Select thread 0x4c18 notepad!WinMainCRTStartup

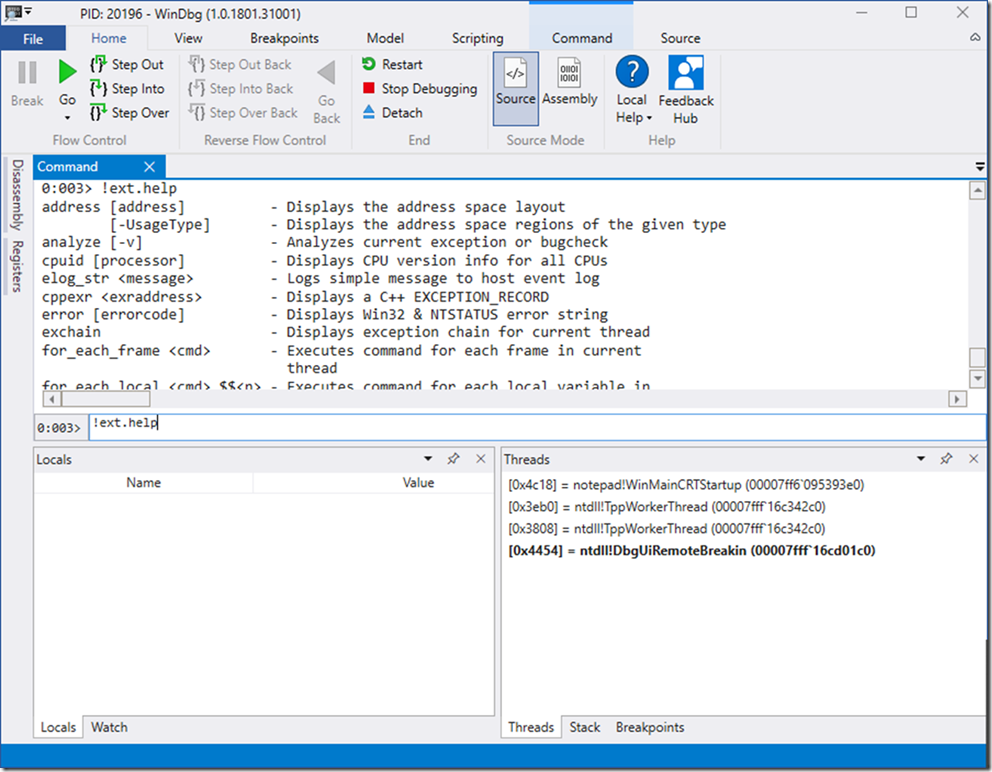point(686,485)
